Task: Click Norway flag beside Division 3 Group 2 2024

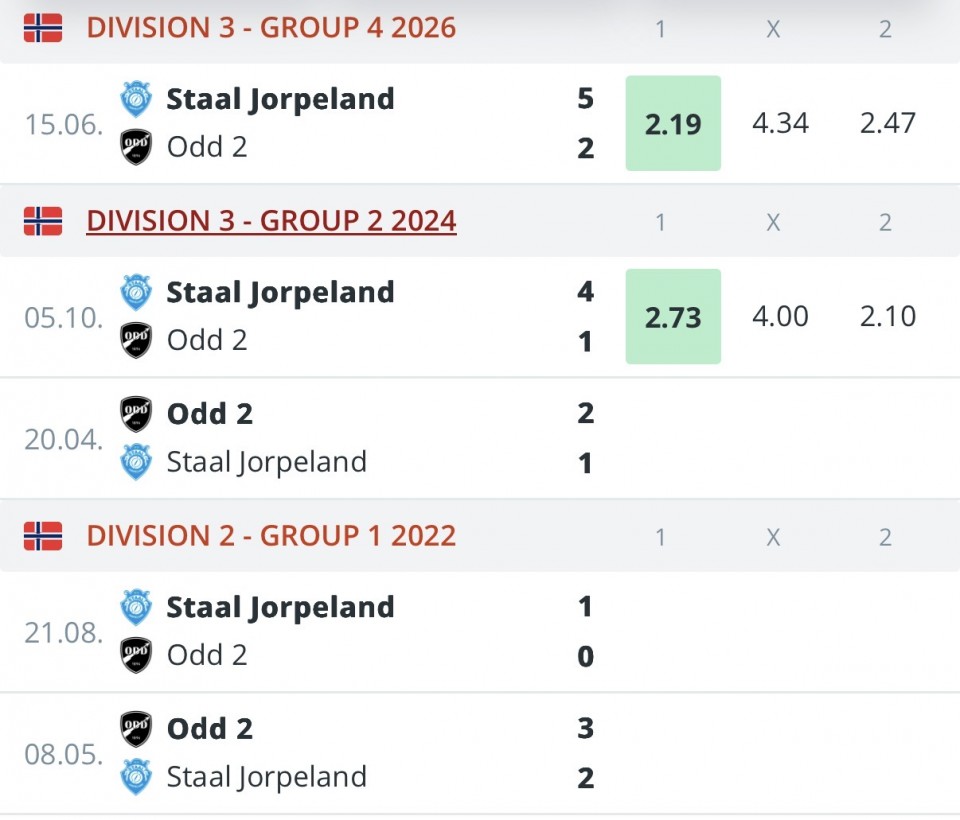Action: tap(43, 221)
